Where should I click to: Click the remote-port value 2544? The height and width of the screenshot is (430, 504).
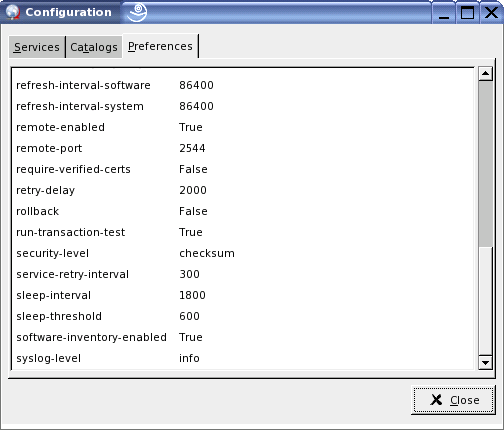click(x=192, y=148)
